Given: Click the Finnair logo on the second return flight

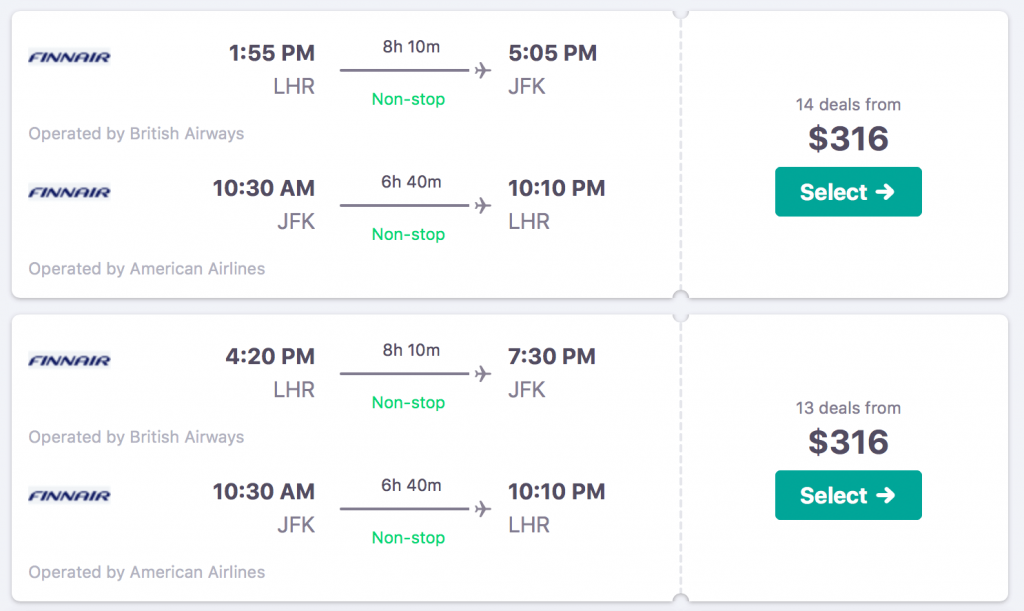Looking at the screenshot, I should (x=68, y=496).
